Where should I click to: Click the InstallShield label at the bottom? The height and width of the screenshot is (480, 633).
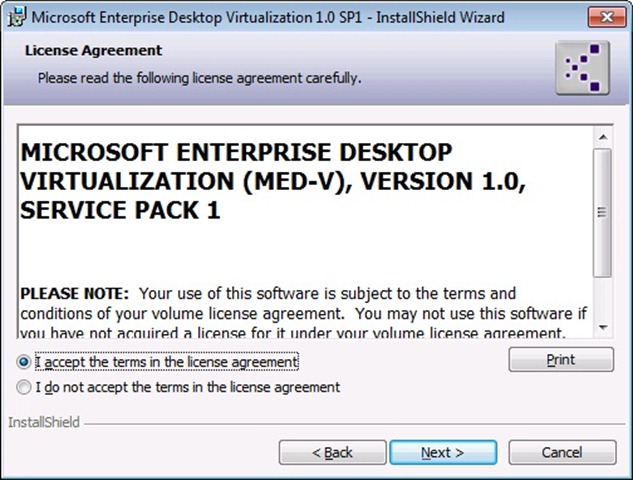pyautogui.click(x=44, y=422)
